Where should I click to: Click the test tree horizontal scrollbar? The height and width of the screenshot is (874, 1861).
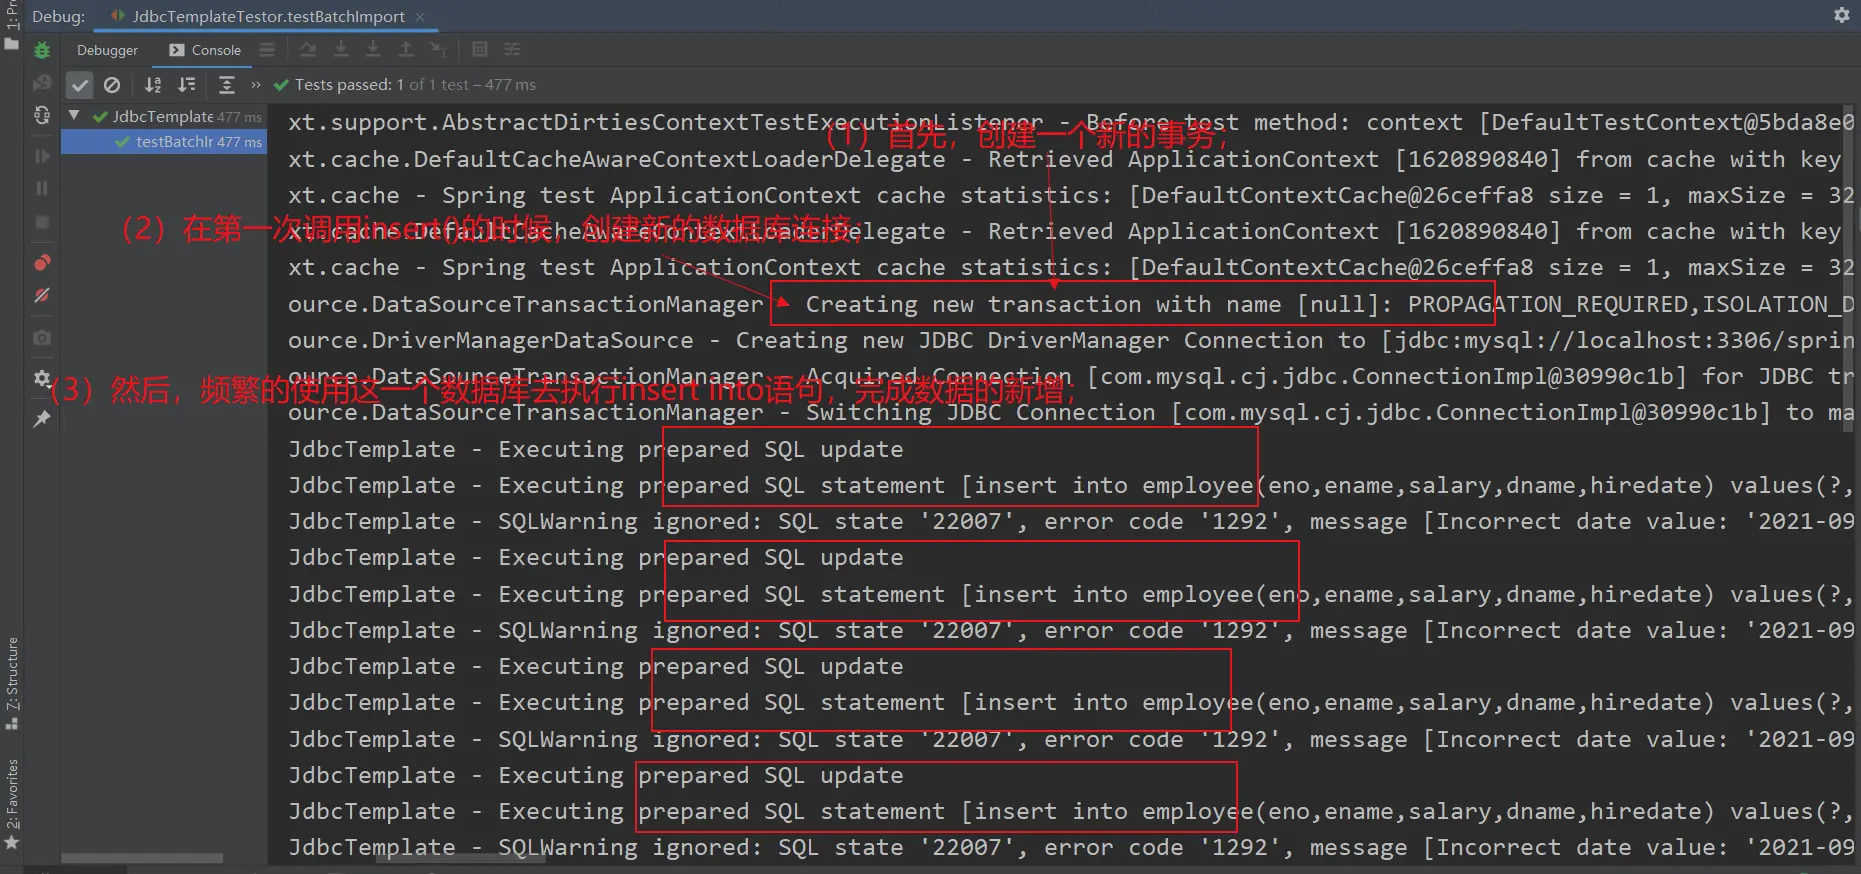click(x=142, y=858)
